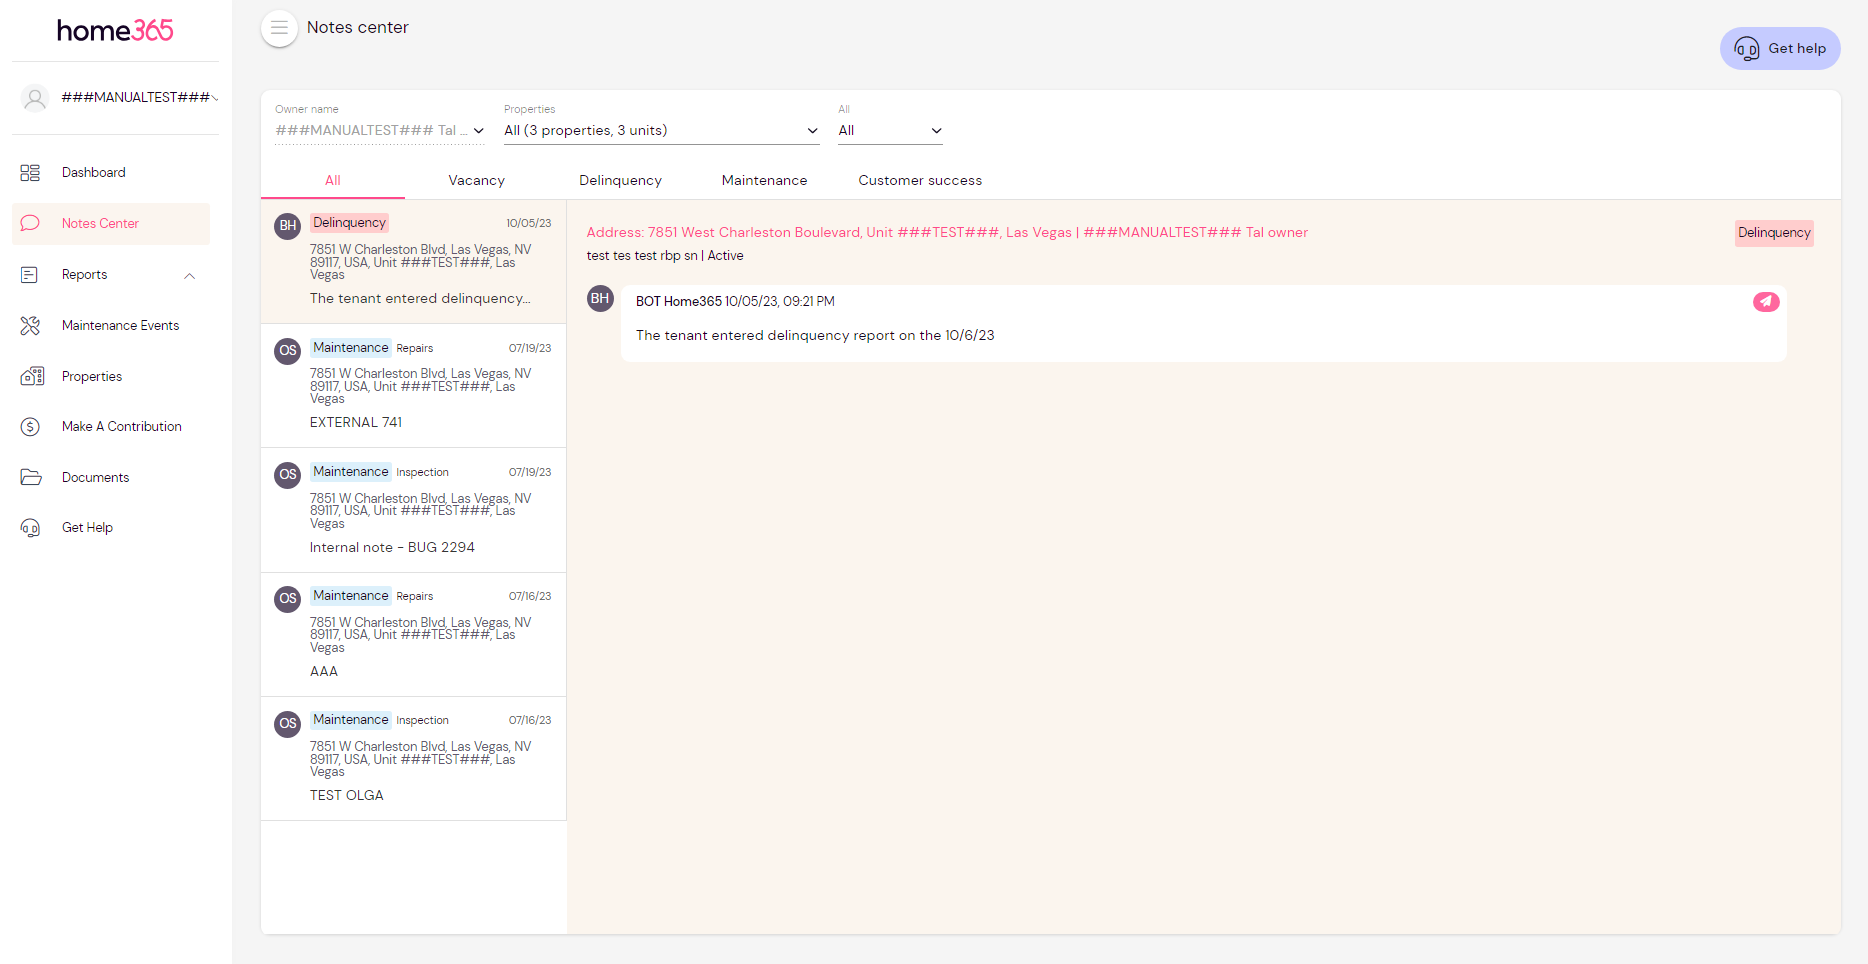Select the Maintenance tab
This screenshot has height=964, width=1868.
point(764,181)
